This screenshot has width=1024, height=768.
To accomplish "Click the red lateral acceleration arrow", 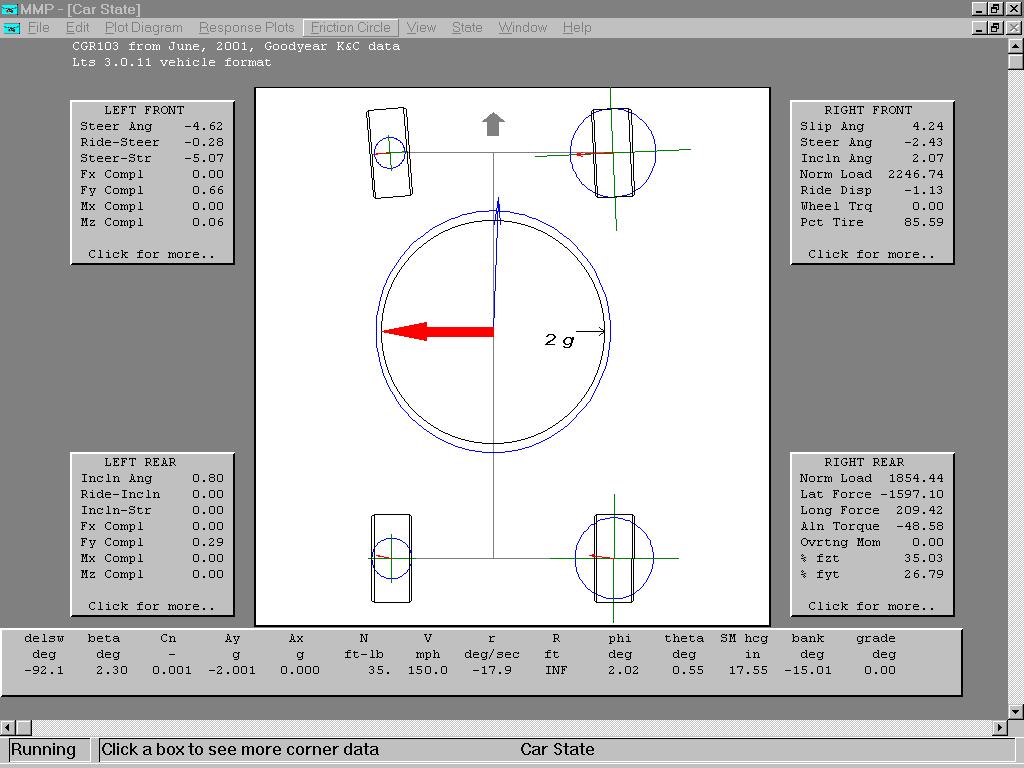I will point(438,331).
